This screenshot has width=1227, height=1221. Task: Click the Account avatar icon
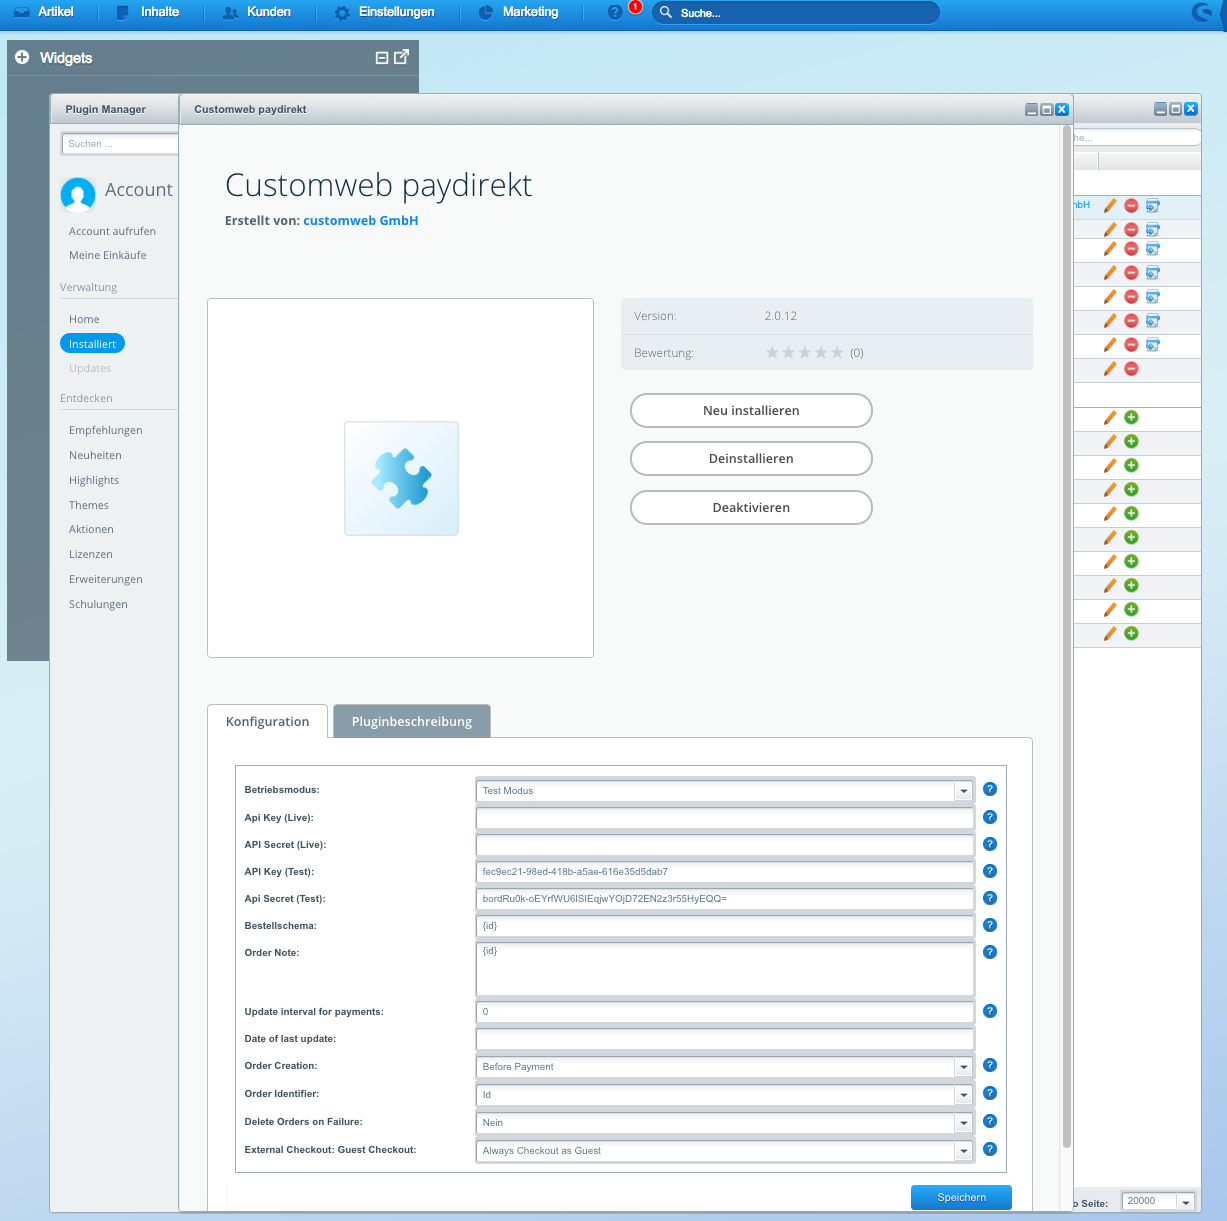[x=78, y=193]
